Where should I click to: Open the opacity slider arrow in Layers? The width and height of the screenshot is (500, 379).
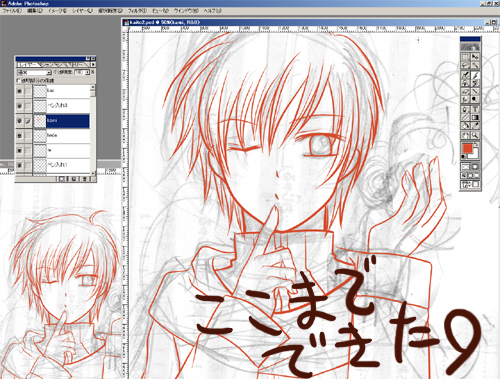[88, 72]
